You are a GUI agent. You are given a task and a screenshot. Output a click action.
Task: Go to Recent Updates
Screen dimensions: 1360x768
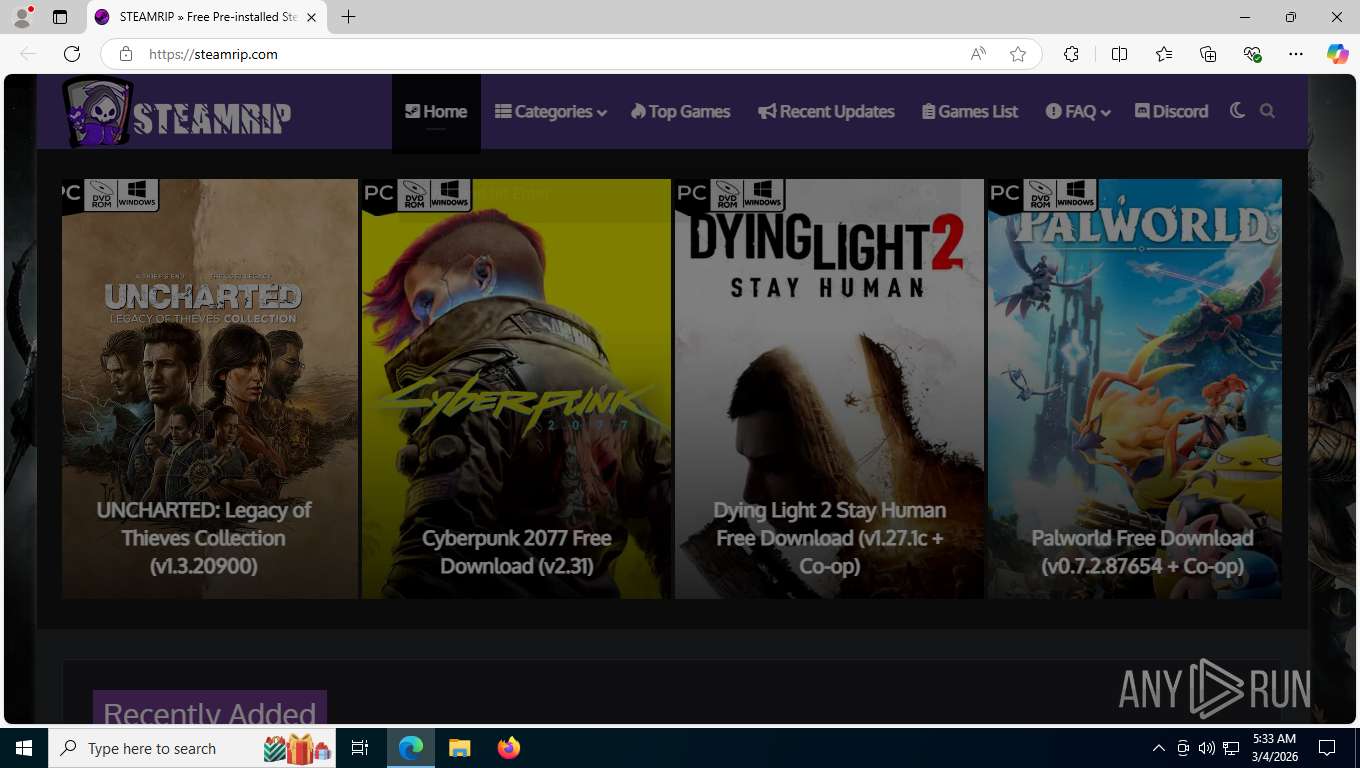tap(826, 112)
